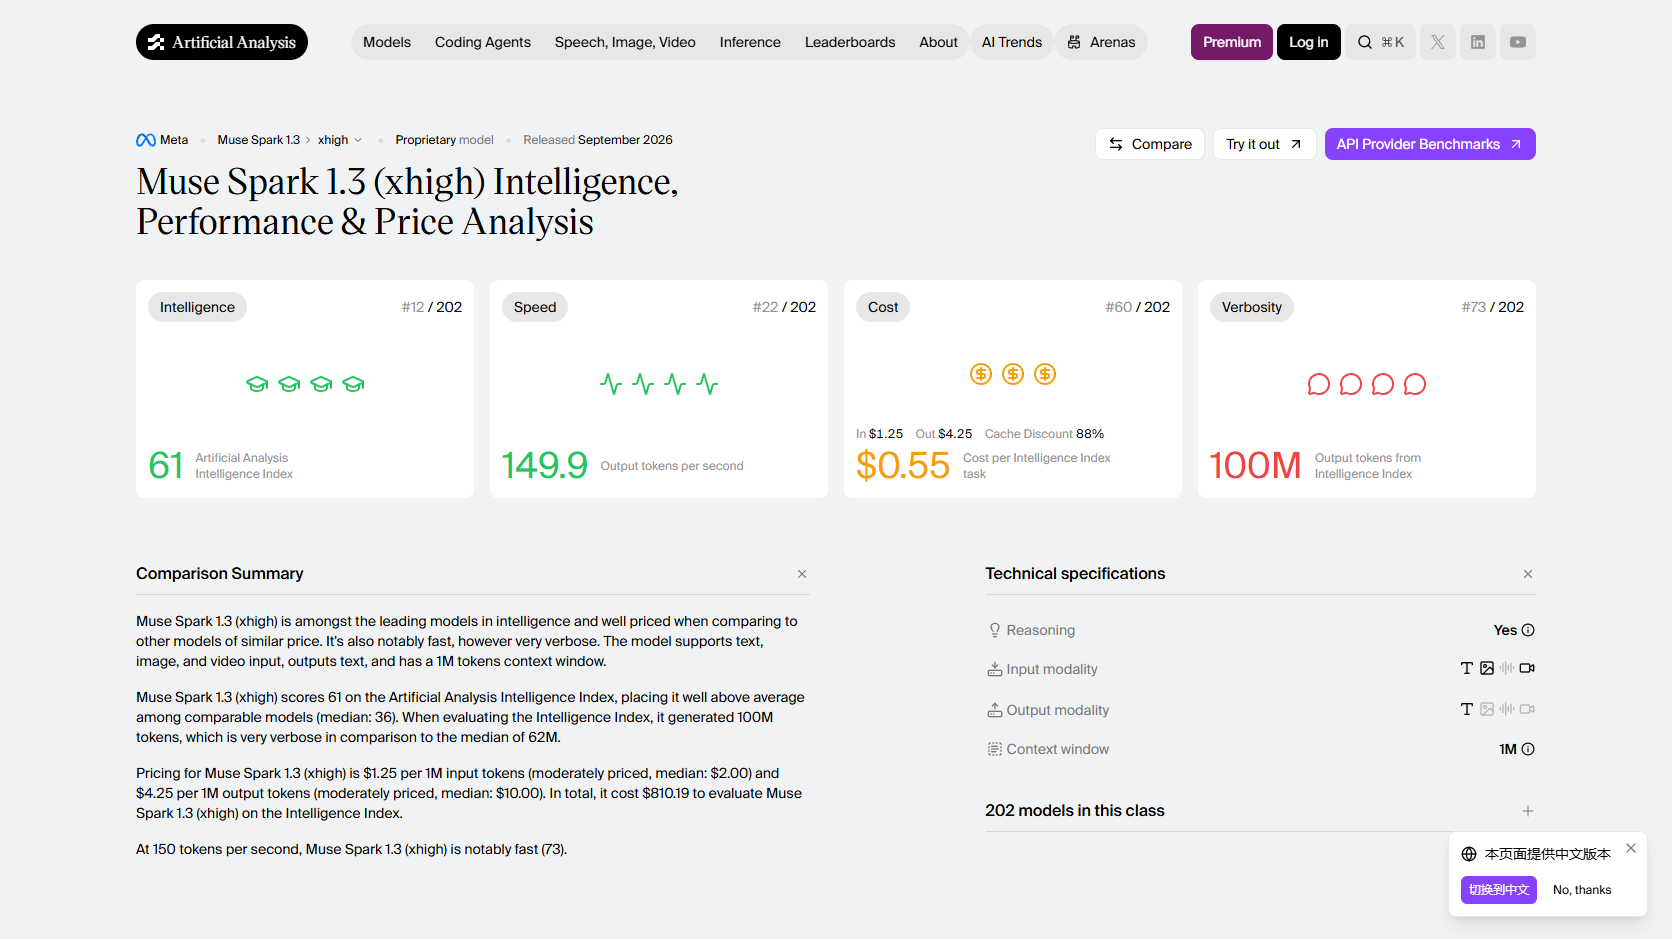This screenshot has width=1672, height=941.
Task: Click Released September 2026 text
Action: pos(598,140)
